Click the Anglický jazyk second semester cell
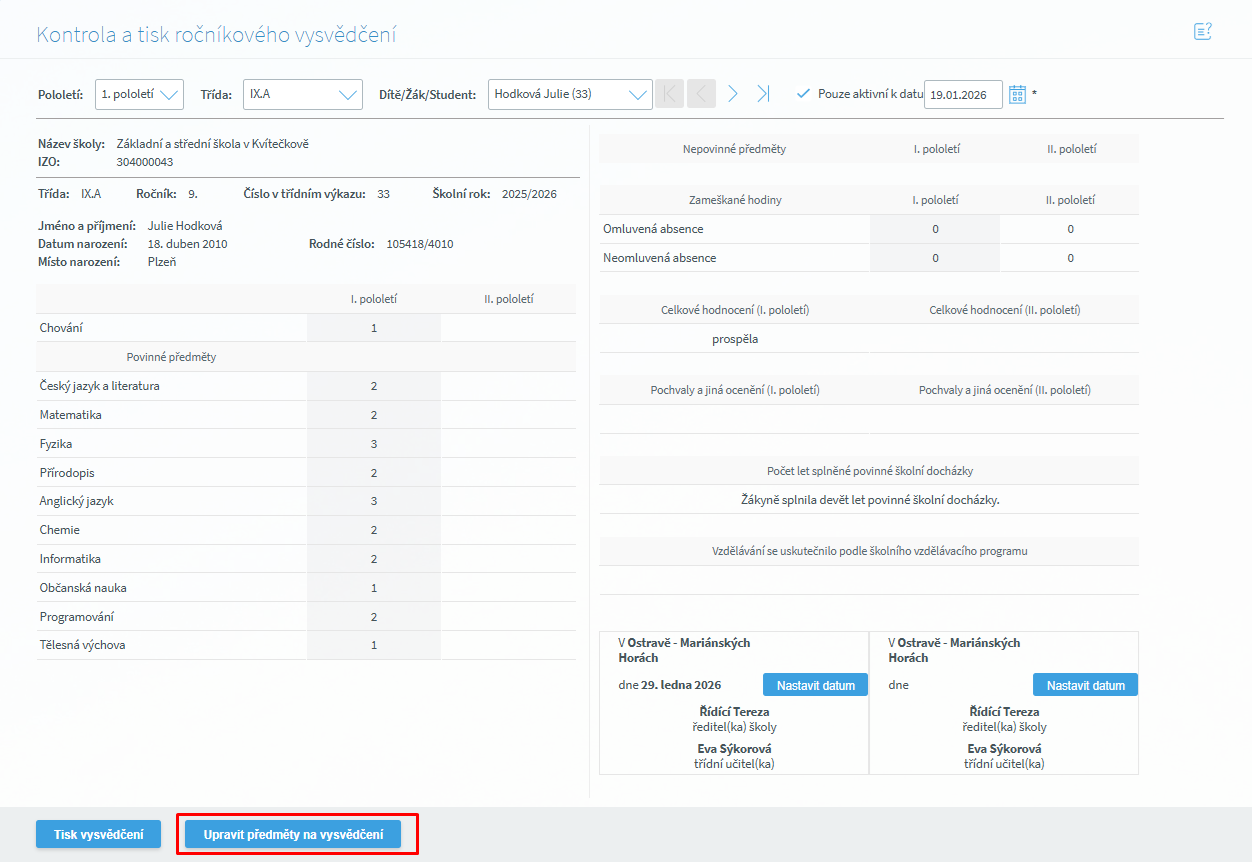The width and height of the screenshot is (1252, 862). (508, 501)
